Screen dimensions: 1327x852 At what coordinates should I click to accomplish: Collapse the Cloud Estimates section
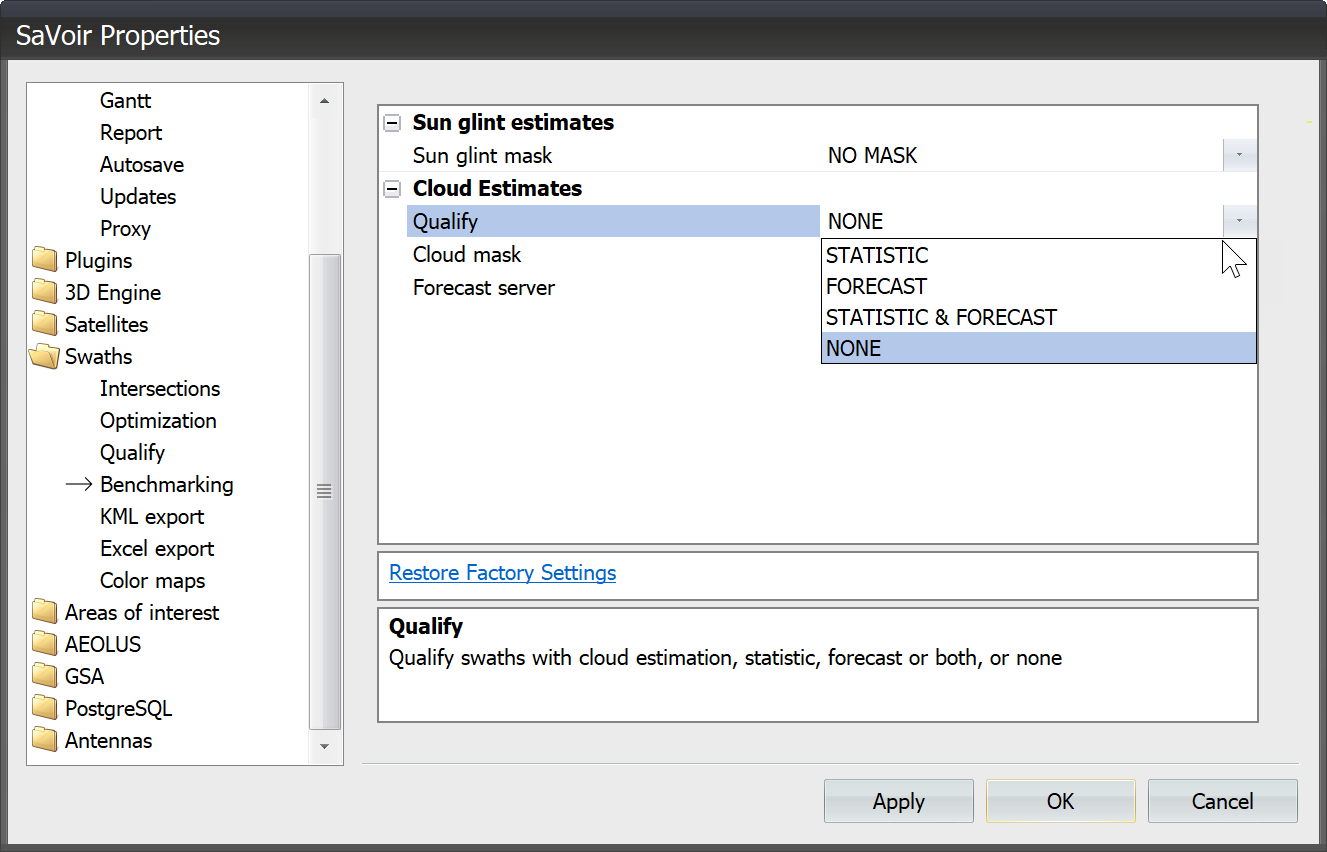point(393,189)
